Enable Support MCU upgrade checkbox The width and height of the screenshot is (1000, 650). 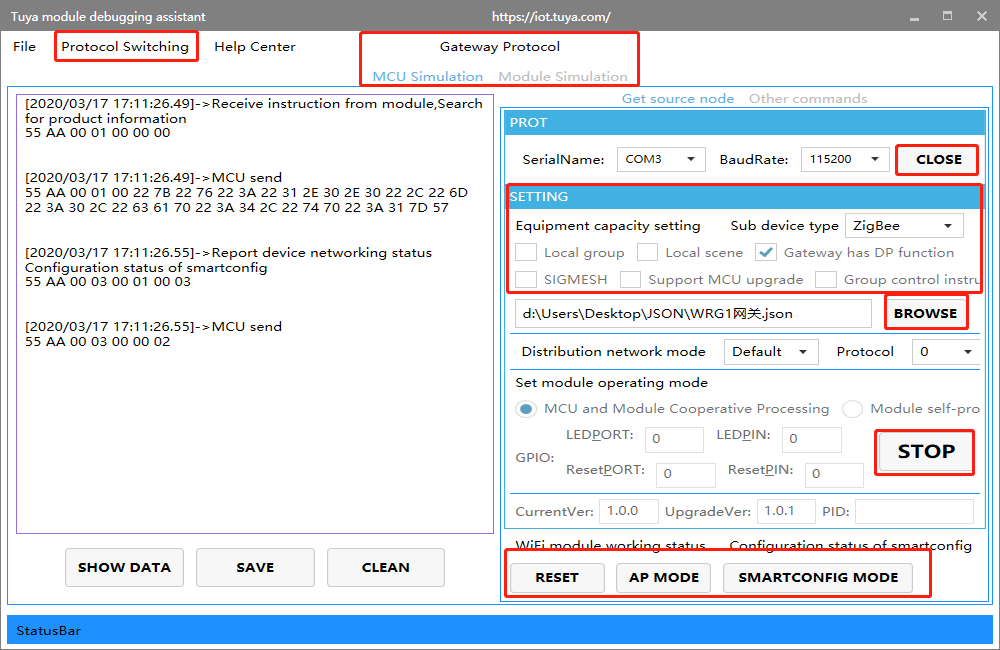[x=630, y=280]
